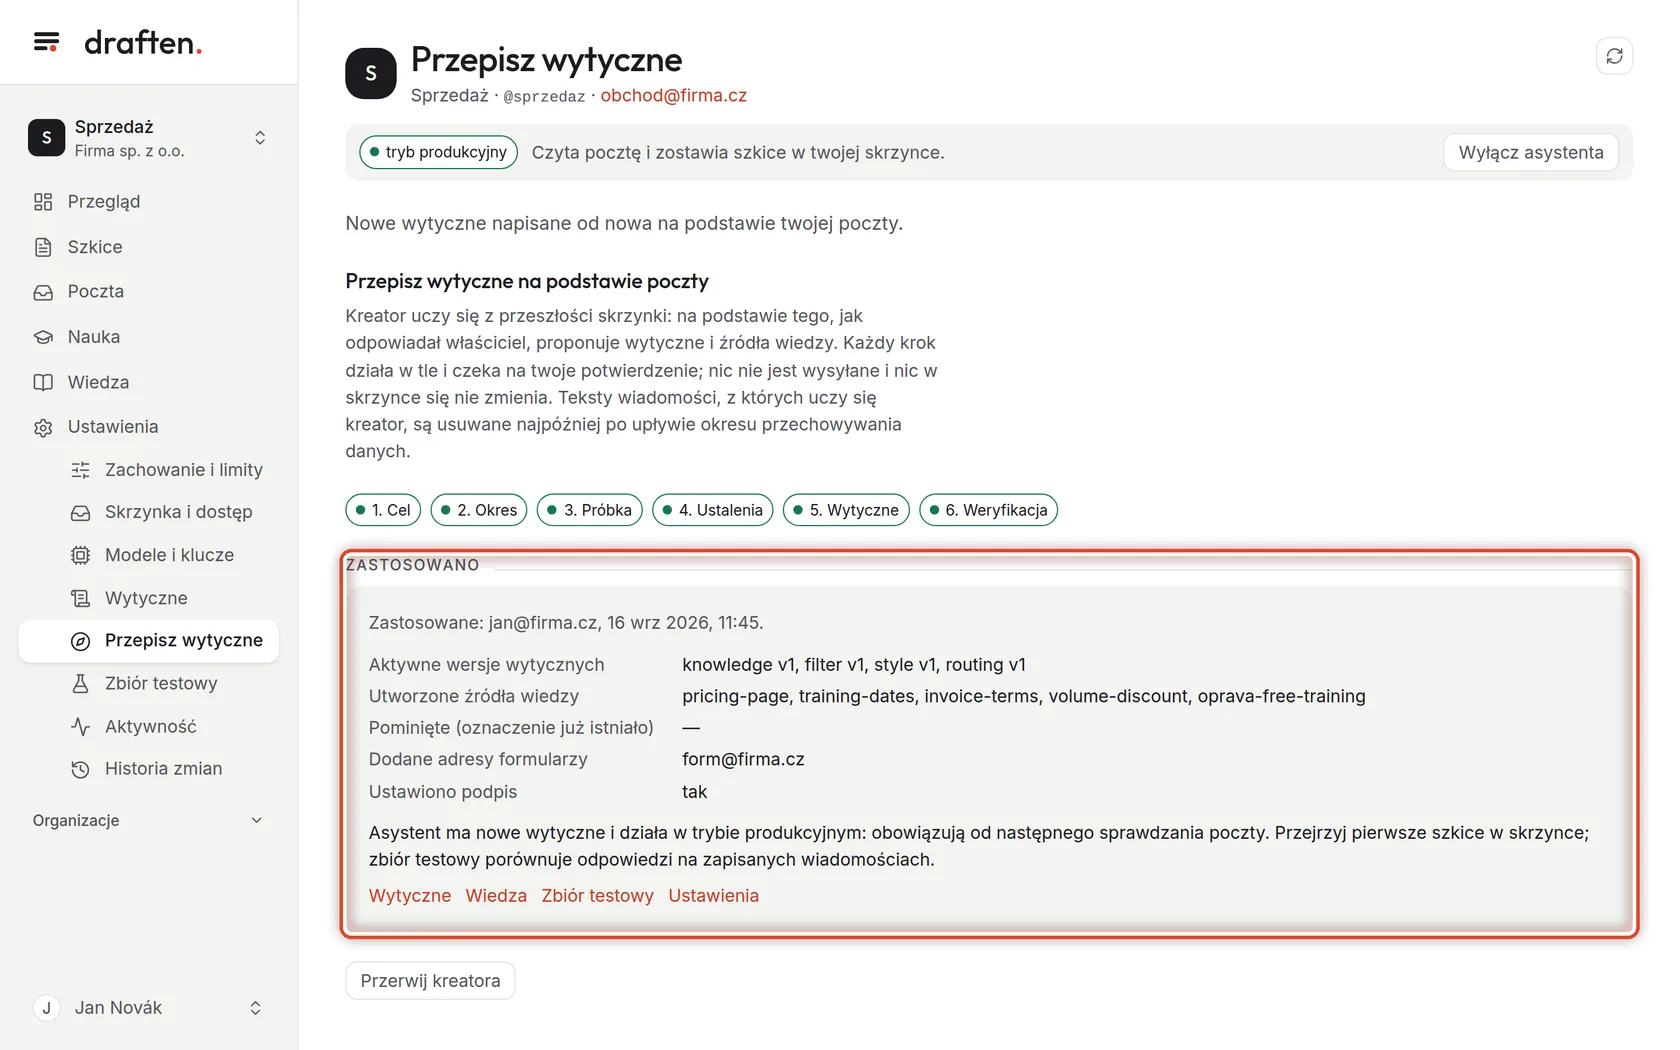Expand the Sprzedaż workspace switcher
This screenshot has width=1680, height=1050.
coord(148,138)
